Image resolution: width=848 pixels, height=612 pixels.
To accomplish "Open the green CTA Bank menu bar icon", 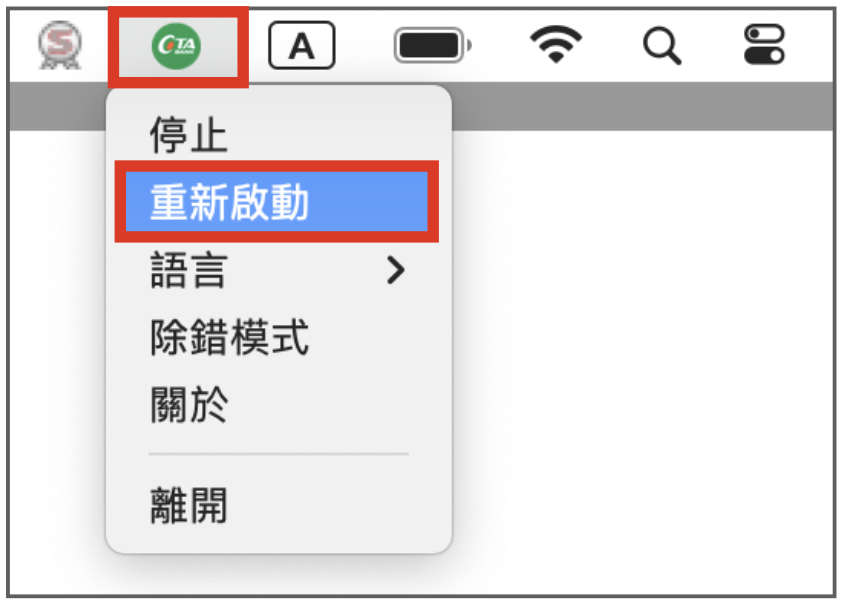I will tap(176, 46).
